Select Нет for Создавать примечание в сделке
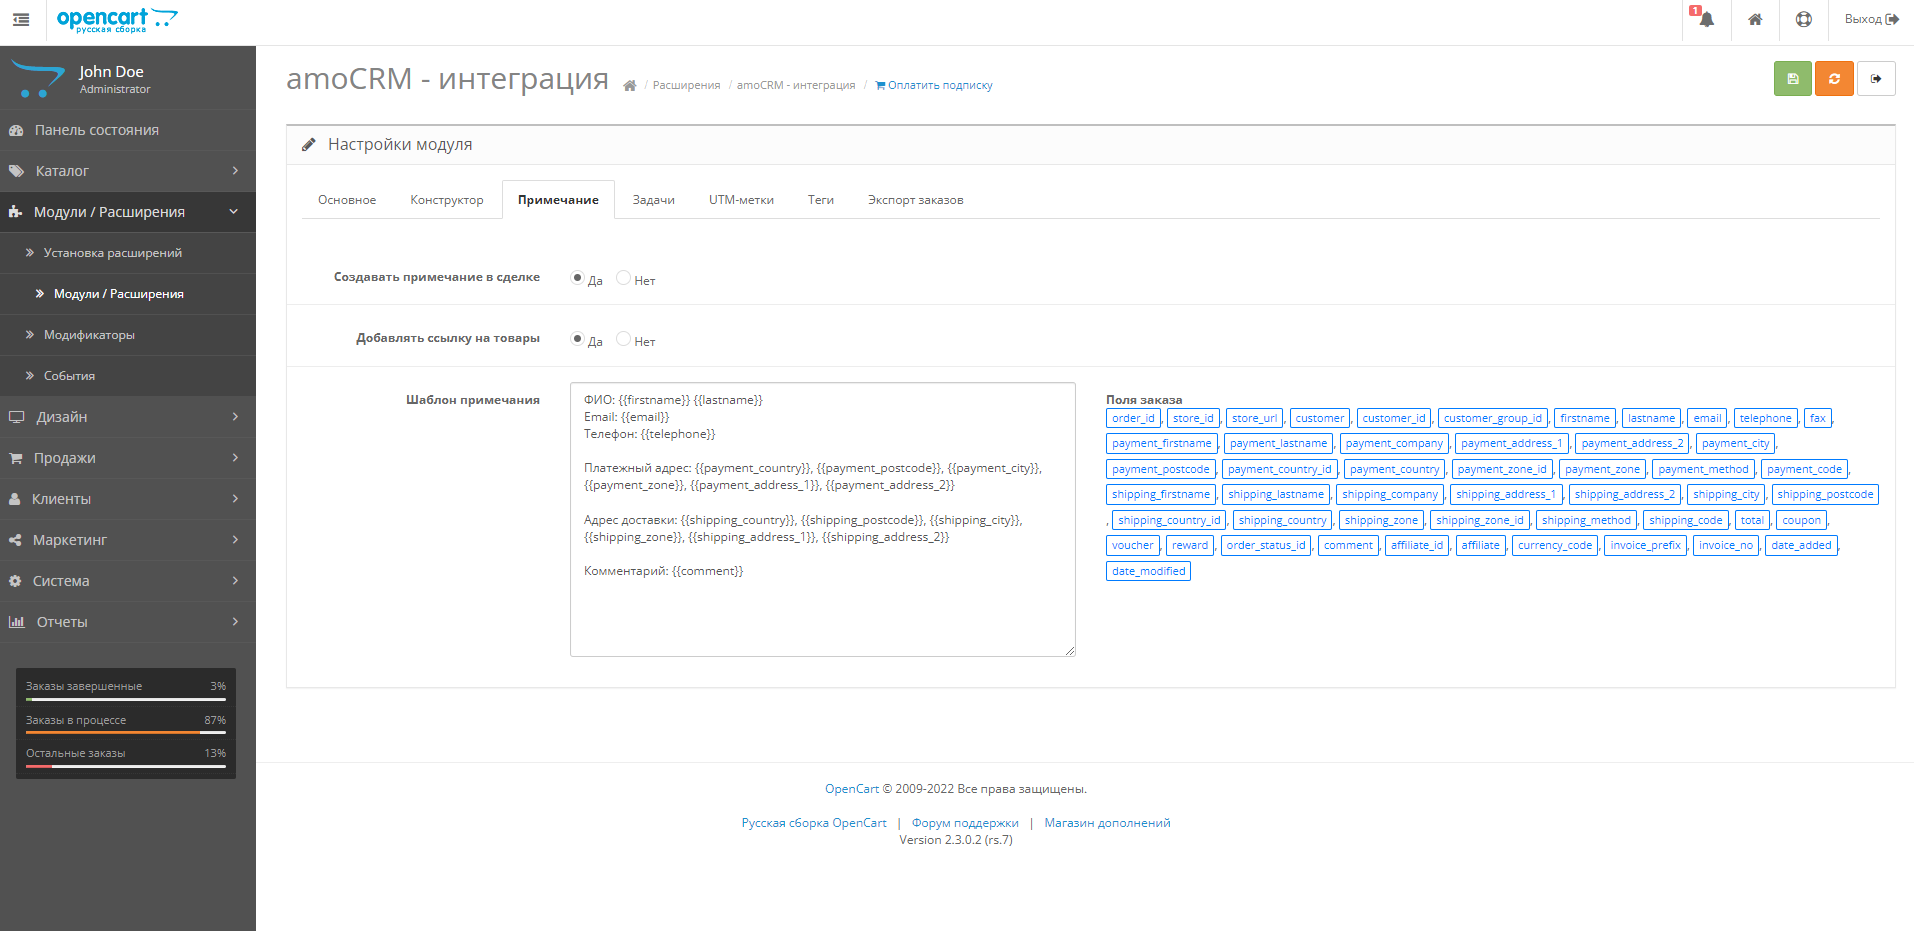 click(623, 278)
